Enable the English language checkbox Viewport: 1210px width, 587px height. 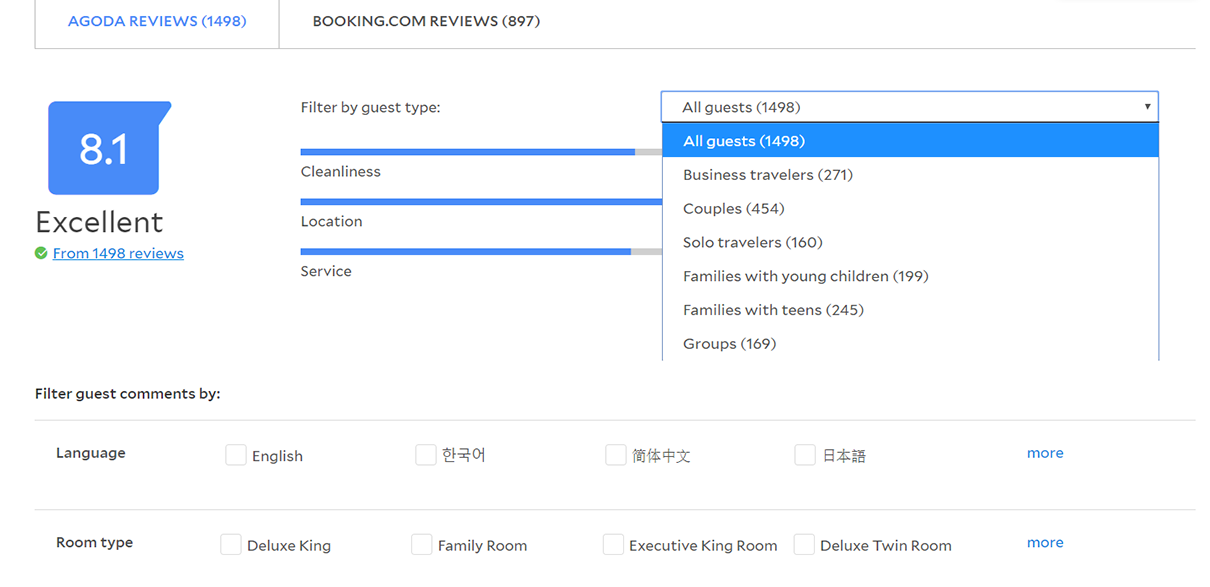236,454
